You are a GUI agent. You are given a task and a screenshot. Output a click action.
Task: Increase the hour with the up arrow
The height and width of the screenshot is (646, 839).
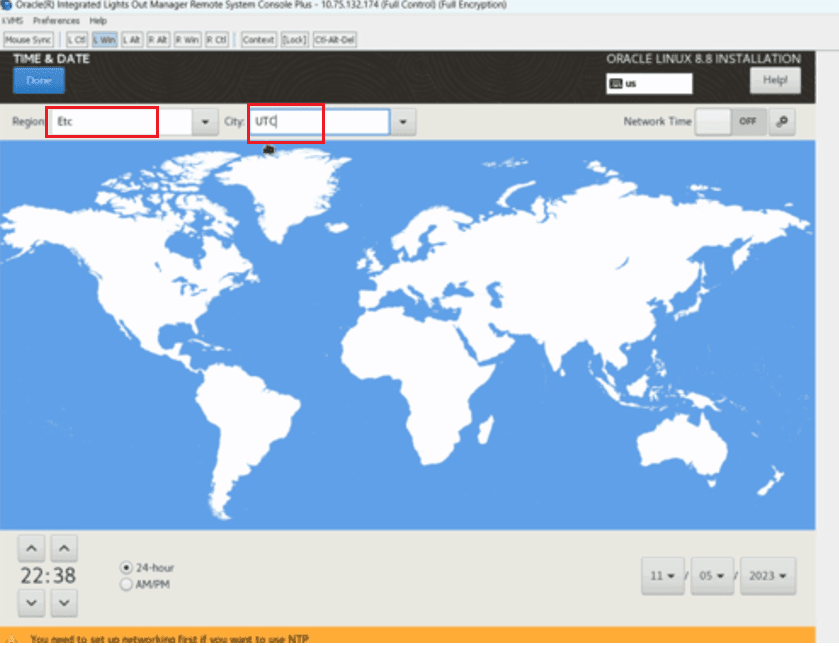(x=32, y=548)
